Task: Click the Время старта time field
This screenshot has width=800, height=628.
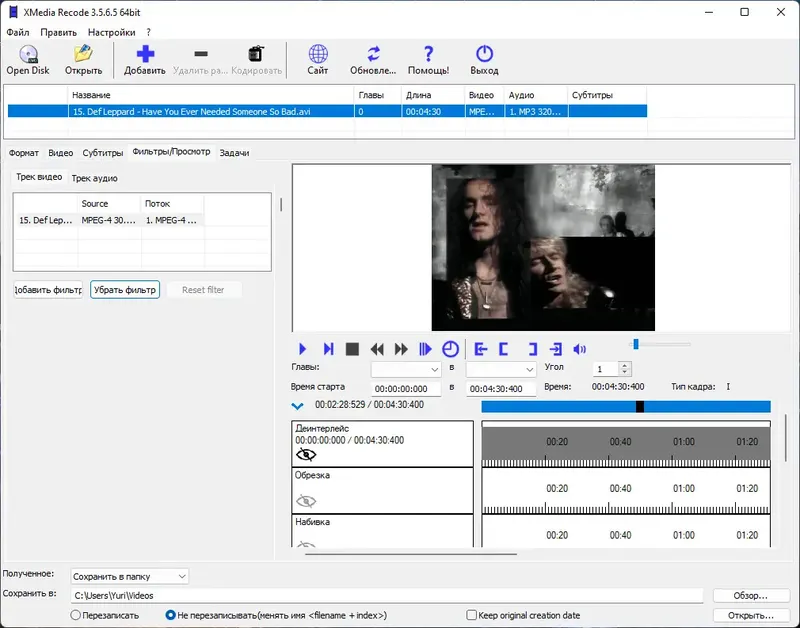Action: pyautogui.click(x=406, y=388)
